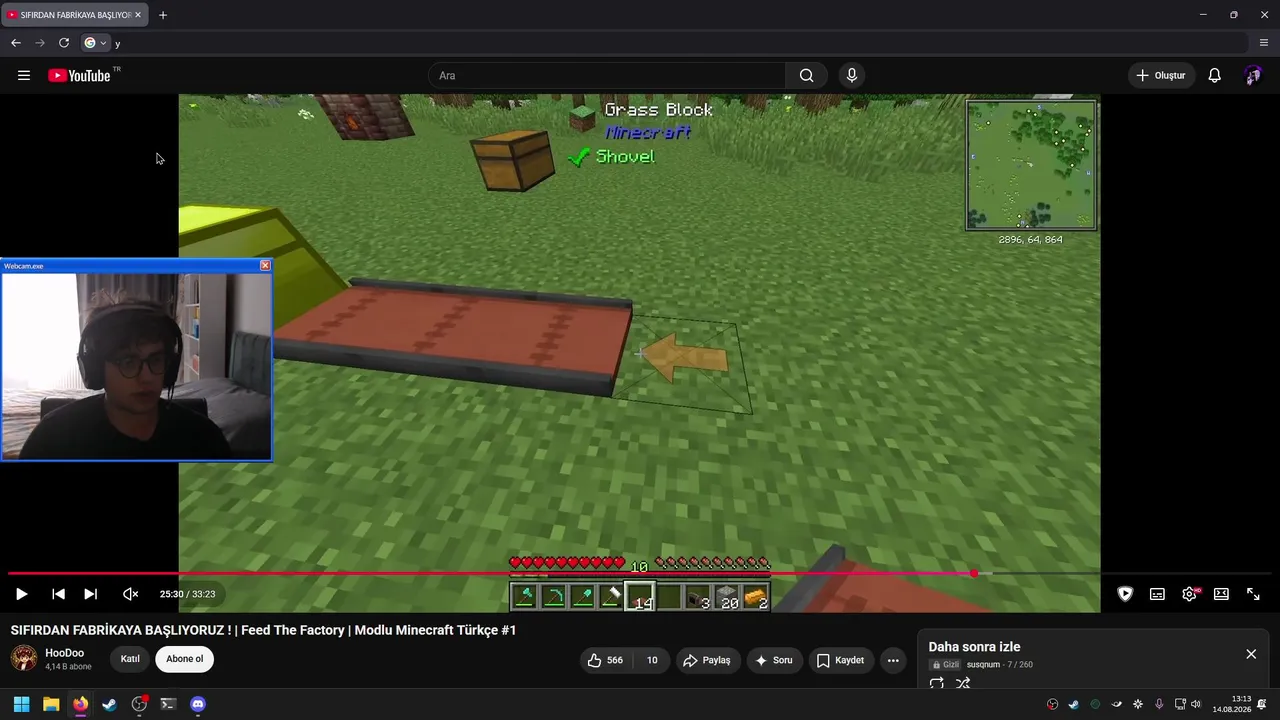Open the taskbar clock showing 13:13
1280x720 pixels.
click(x=1232, y=704)
